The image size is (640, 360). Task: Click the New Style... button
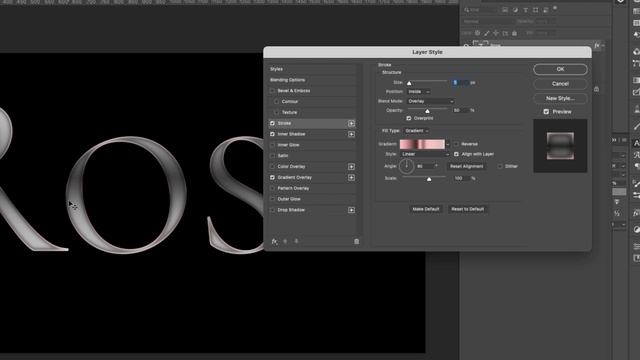point(560,98)
